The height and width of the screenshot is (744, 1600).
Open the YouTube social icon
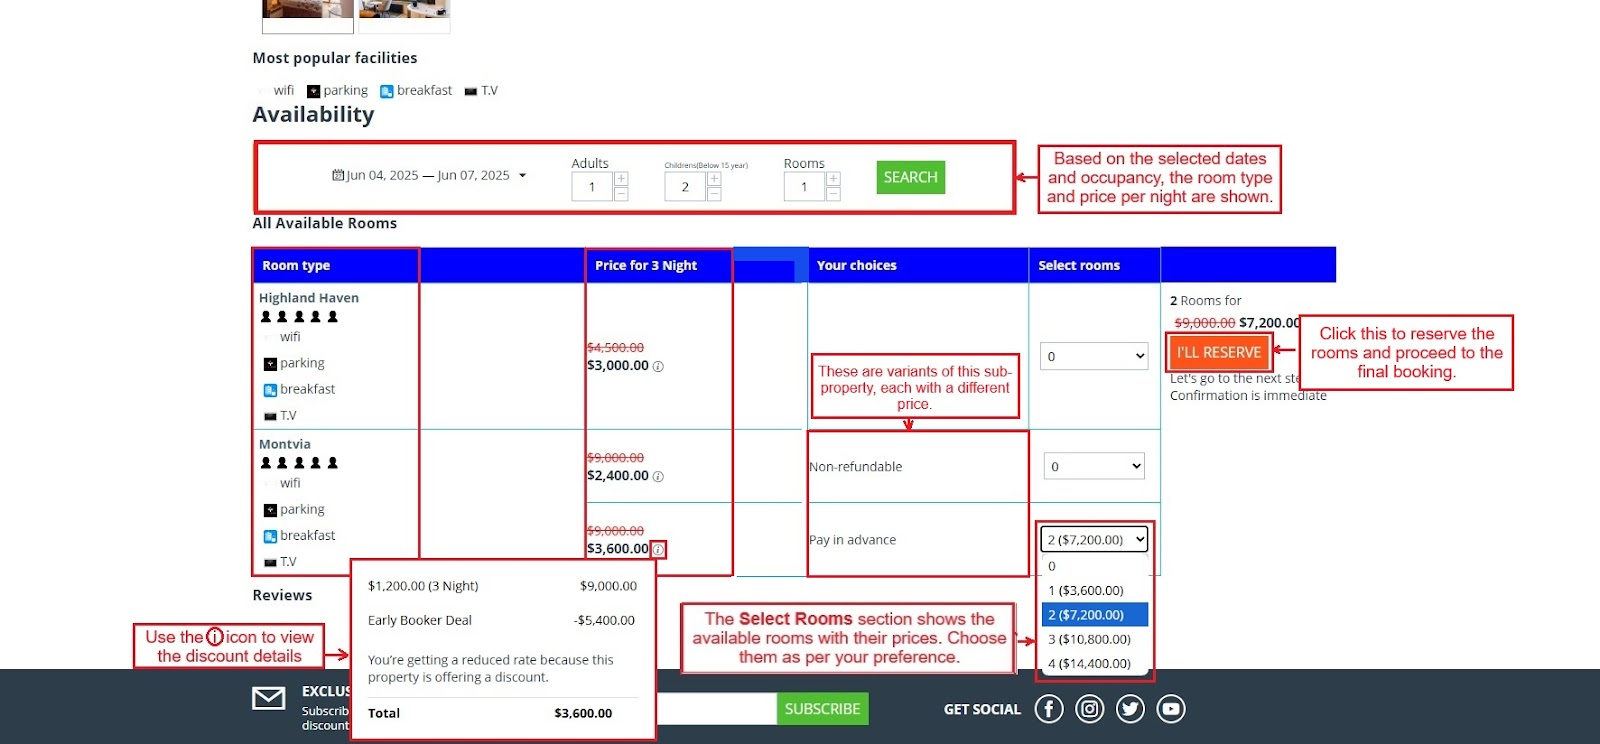tap(1170, 709)
